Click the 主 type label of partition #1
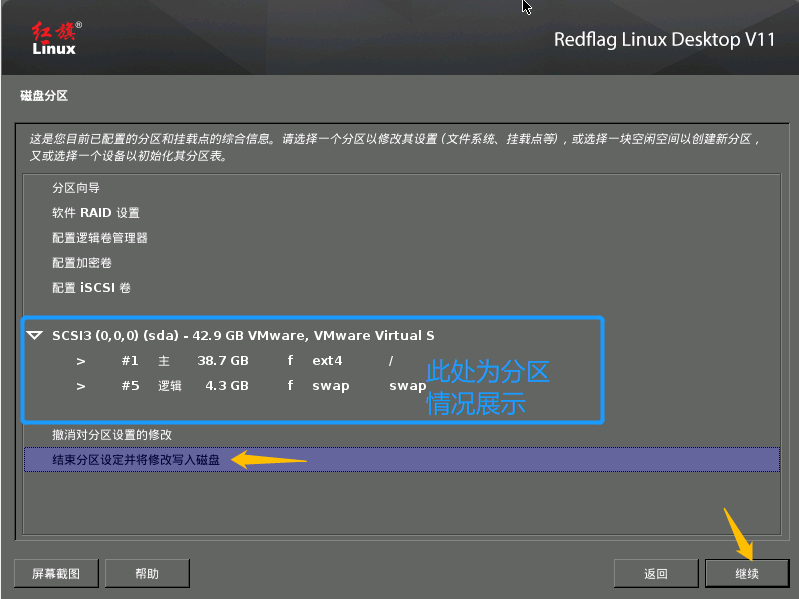Image resolution: width=799 pixels, height=599 pixels. pos(164,361)
